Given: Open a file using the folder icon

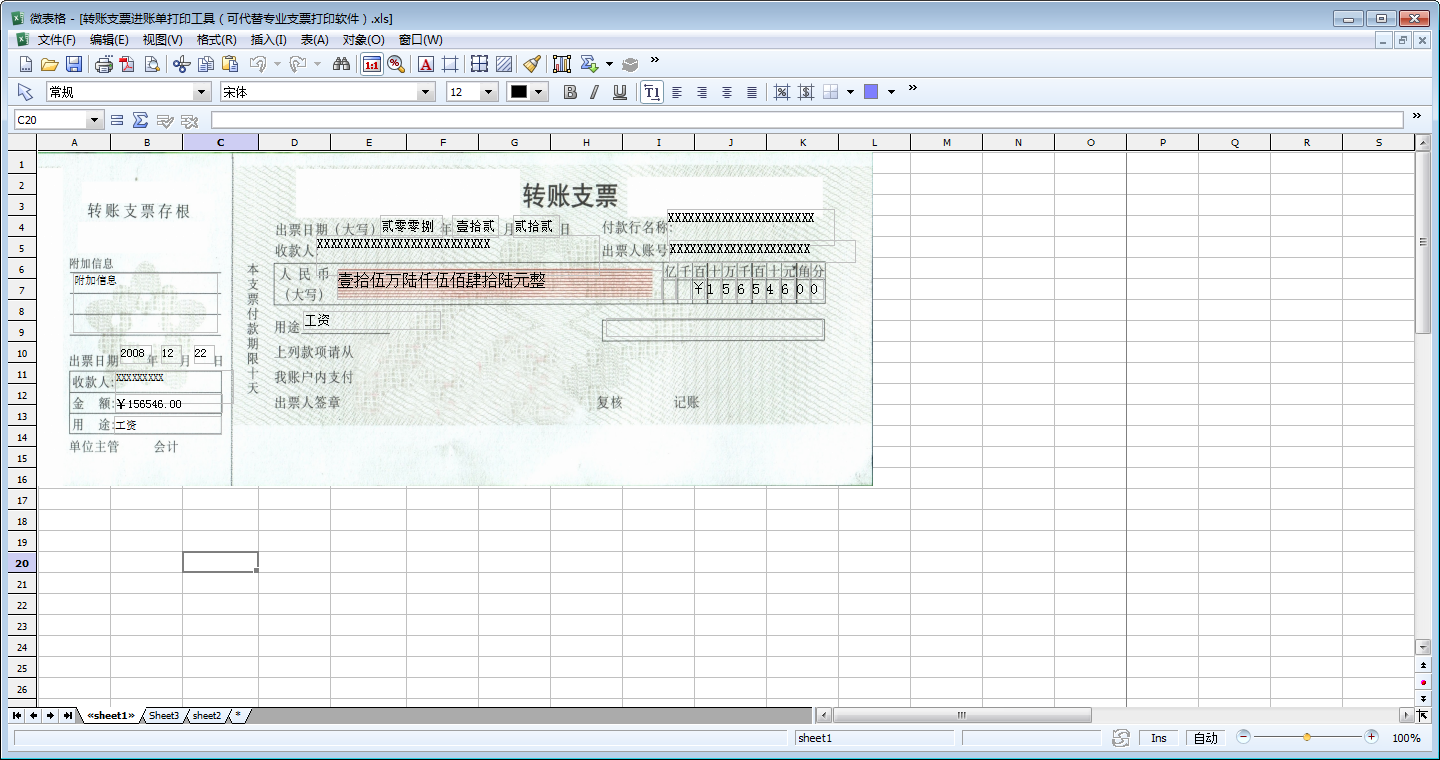Looking at the screenshot, I should coord(49,64).
